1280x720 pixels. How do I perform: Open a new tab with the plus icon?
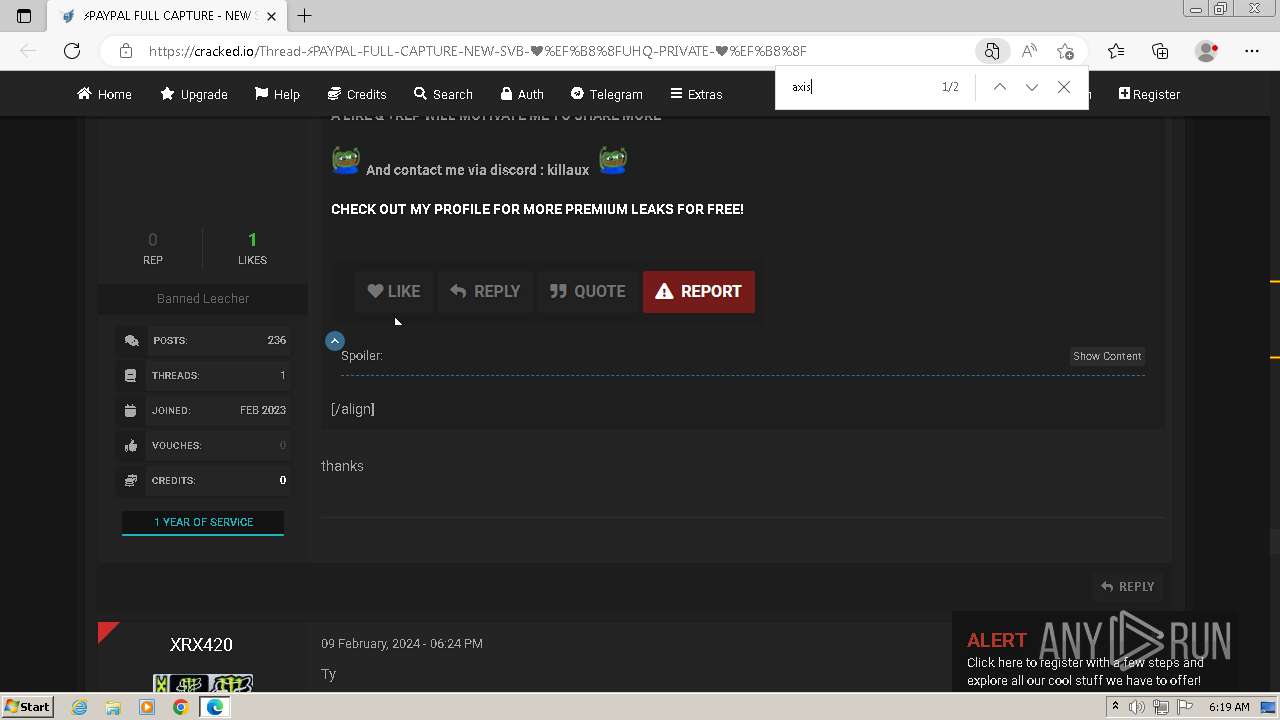[305, 15]
